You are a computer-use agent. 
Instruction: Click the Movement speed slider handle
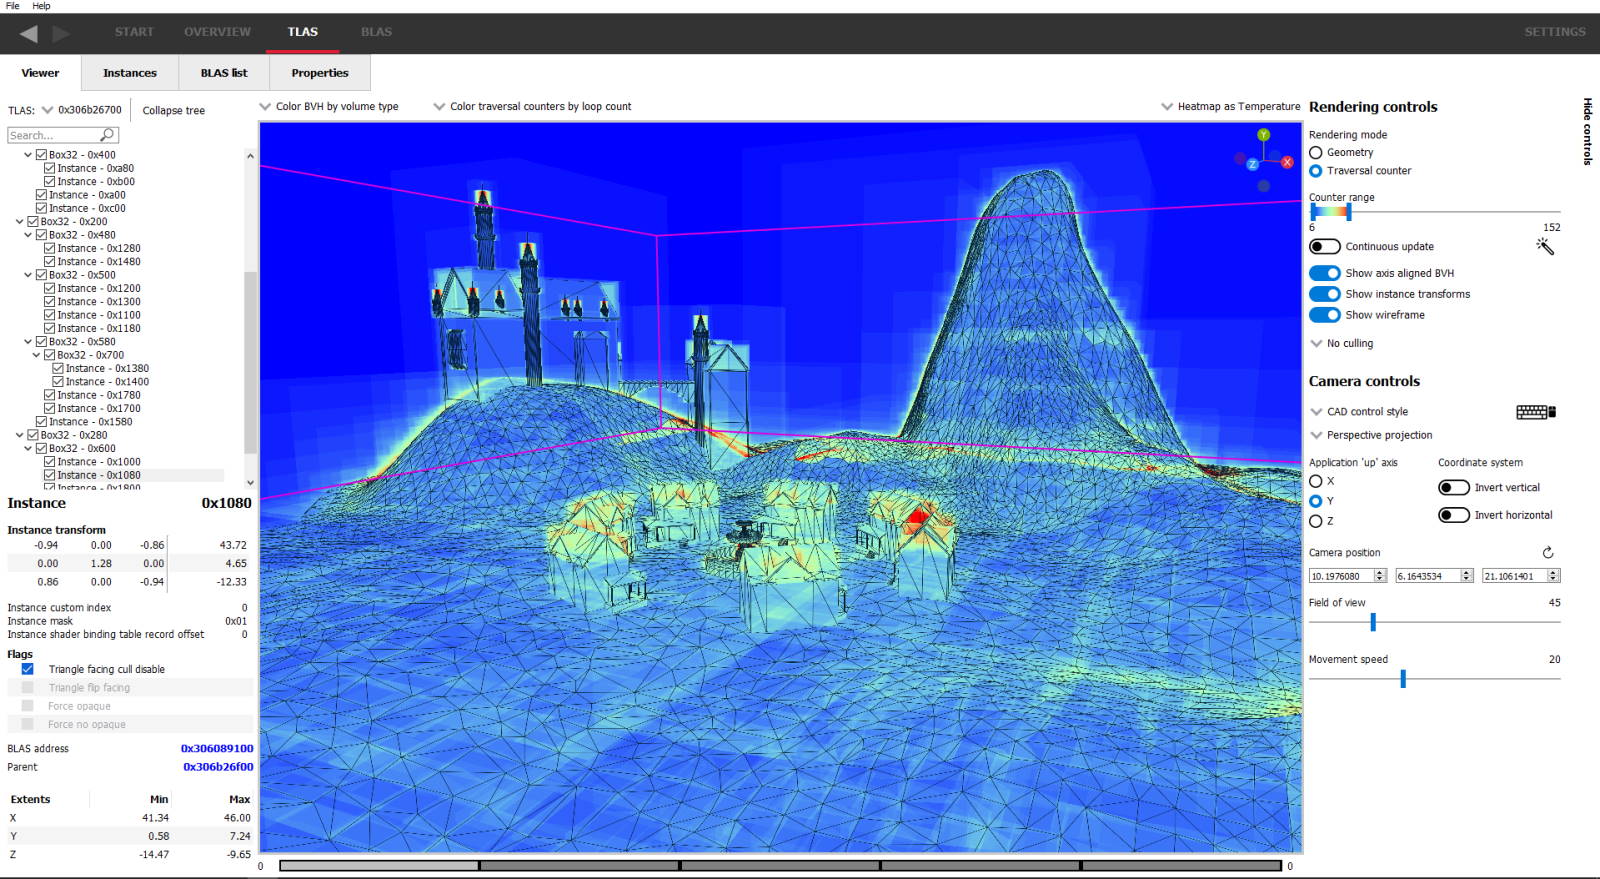click(x=1403, y=679)
